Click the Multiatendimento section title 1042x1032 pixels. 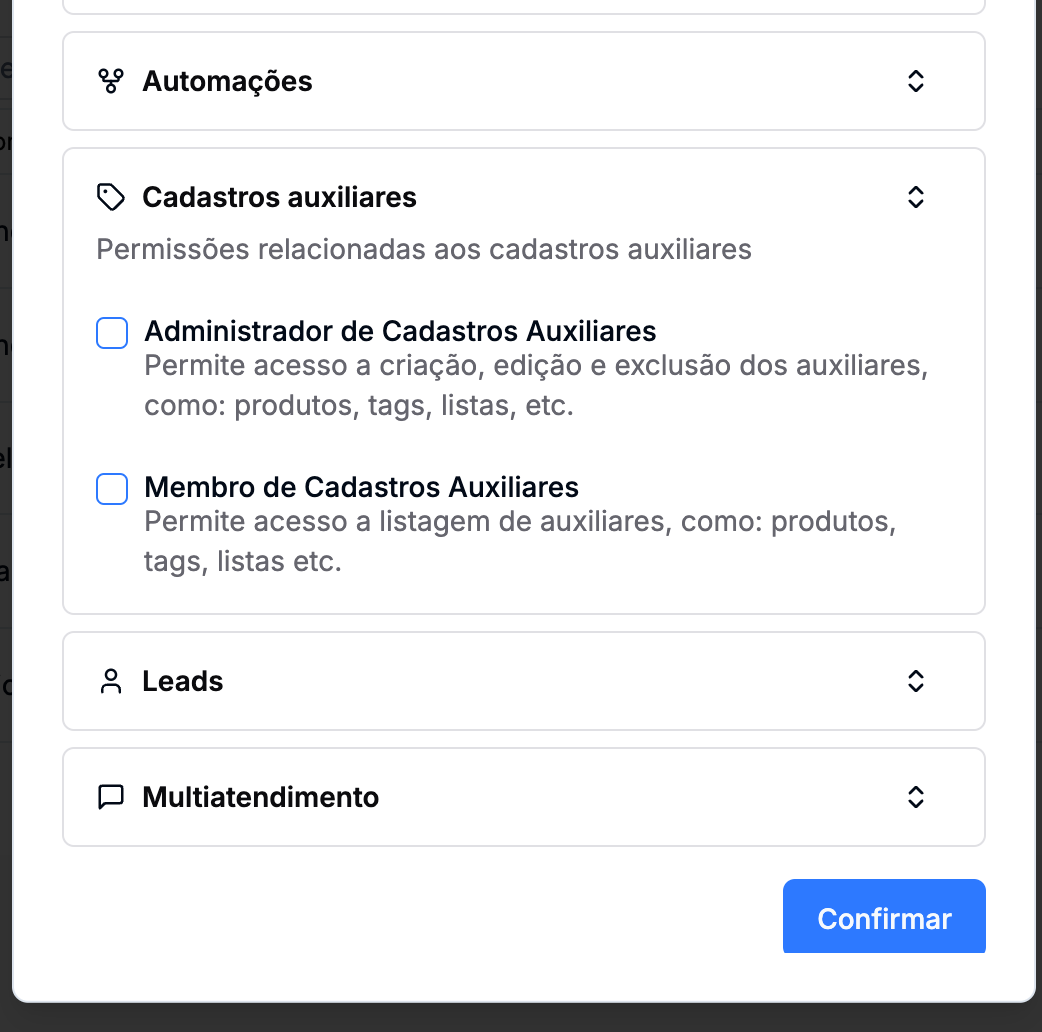261,798
